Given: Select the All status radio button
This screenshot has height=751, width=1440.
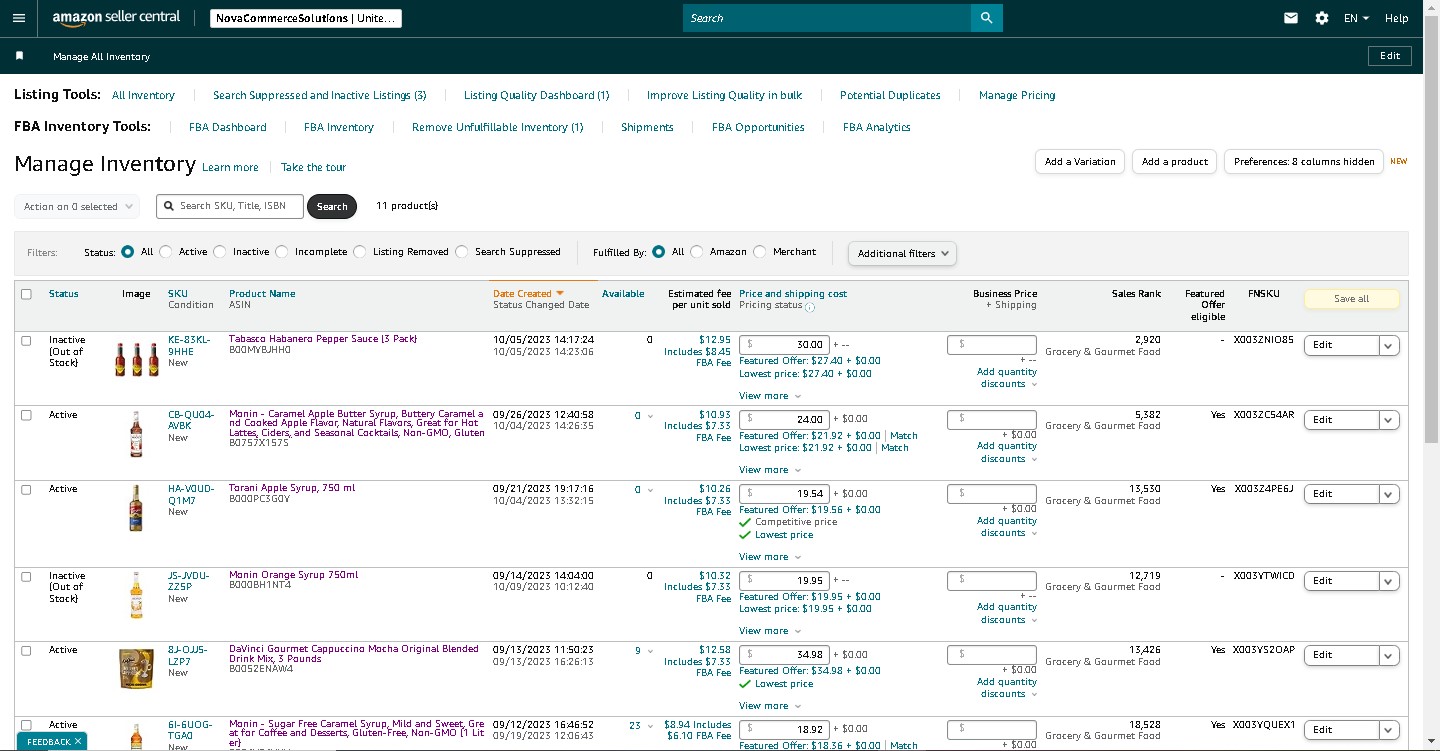Looking at the screenshot, I should point(128,252).
